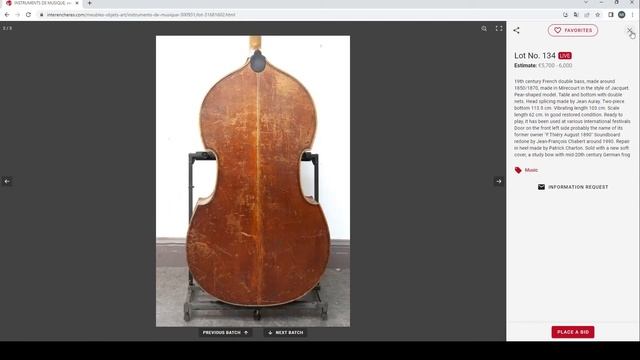Click the Estimate price text
Viewport: 640px width, 360px height.
click(543, 65)
